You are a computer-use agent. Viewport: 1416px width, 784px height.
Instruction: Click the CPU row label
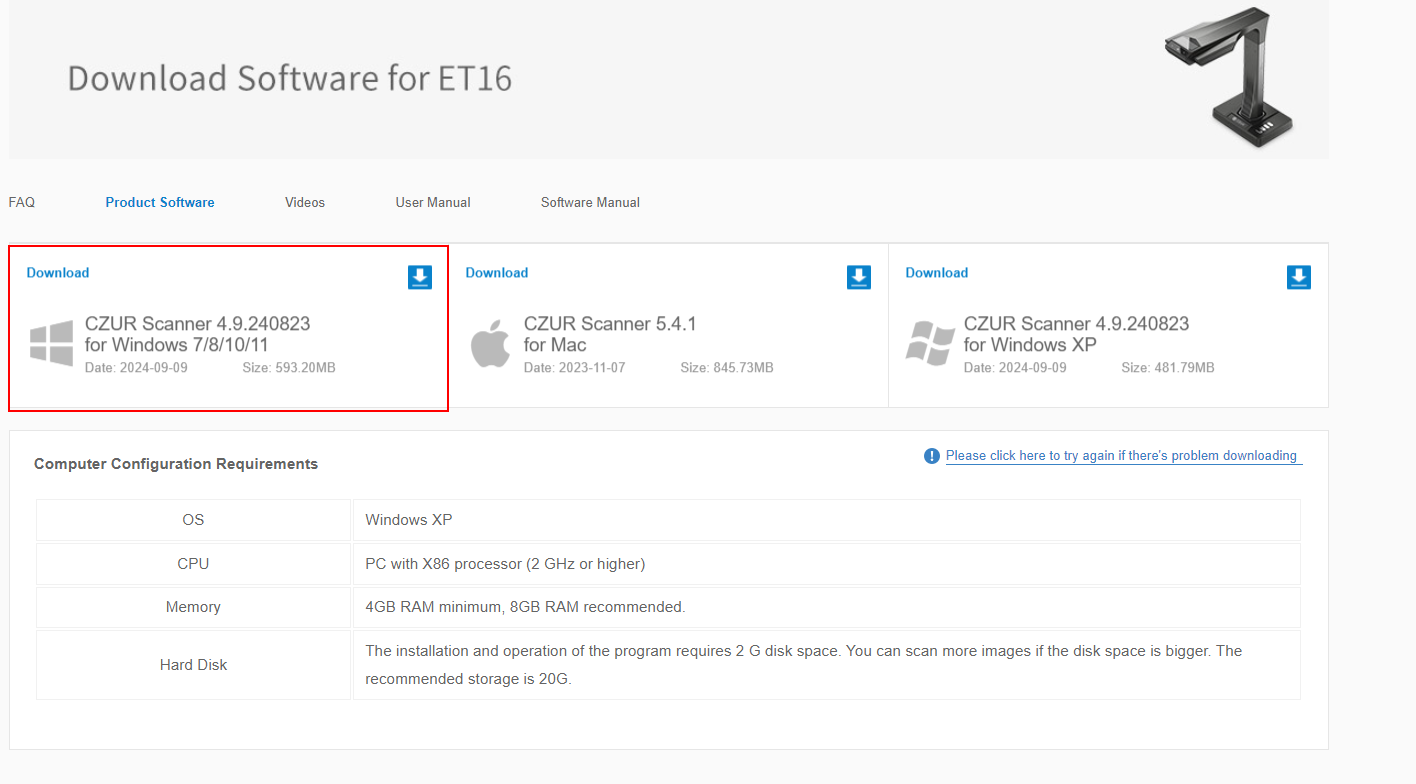click(193, 564)
